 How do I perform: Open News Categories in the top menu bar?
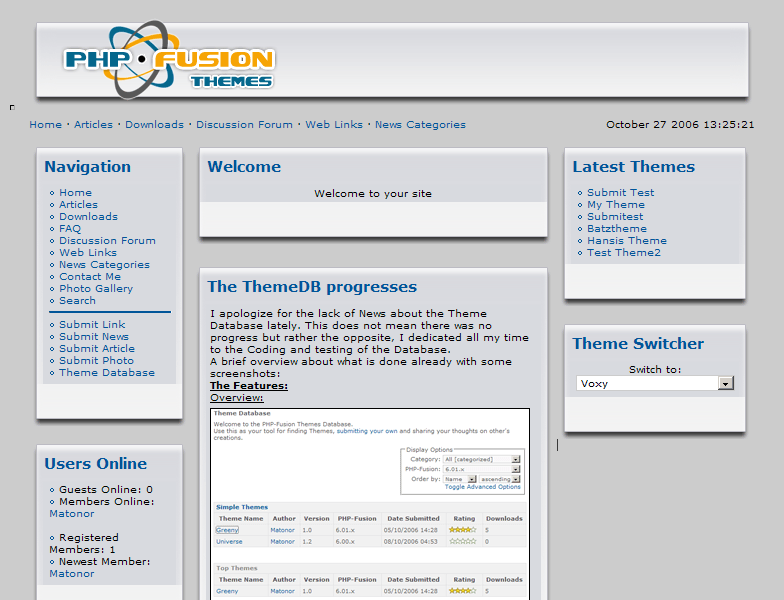(420, 124)
